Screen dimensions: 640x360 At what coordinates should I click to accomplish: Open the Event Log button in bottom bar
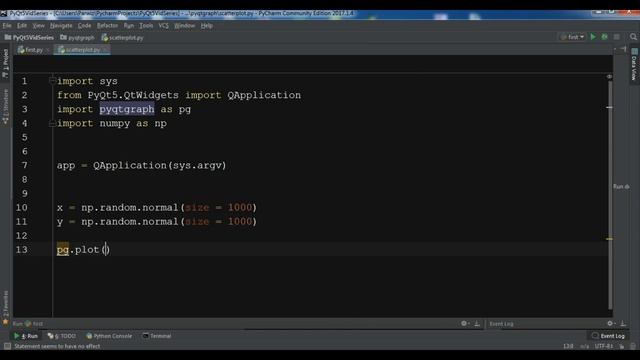coord(608,336)
